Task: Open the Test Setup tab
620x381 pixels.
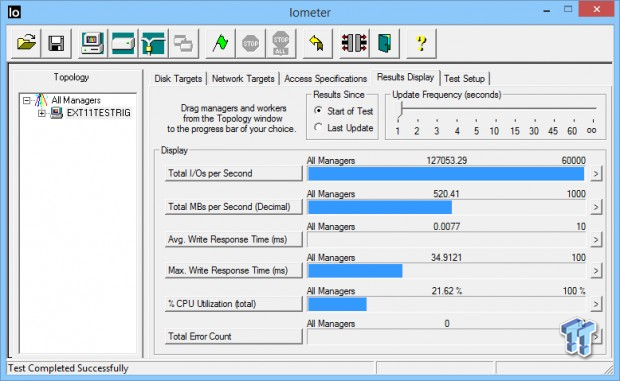Action: [x=464, y=79]
